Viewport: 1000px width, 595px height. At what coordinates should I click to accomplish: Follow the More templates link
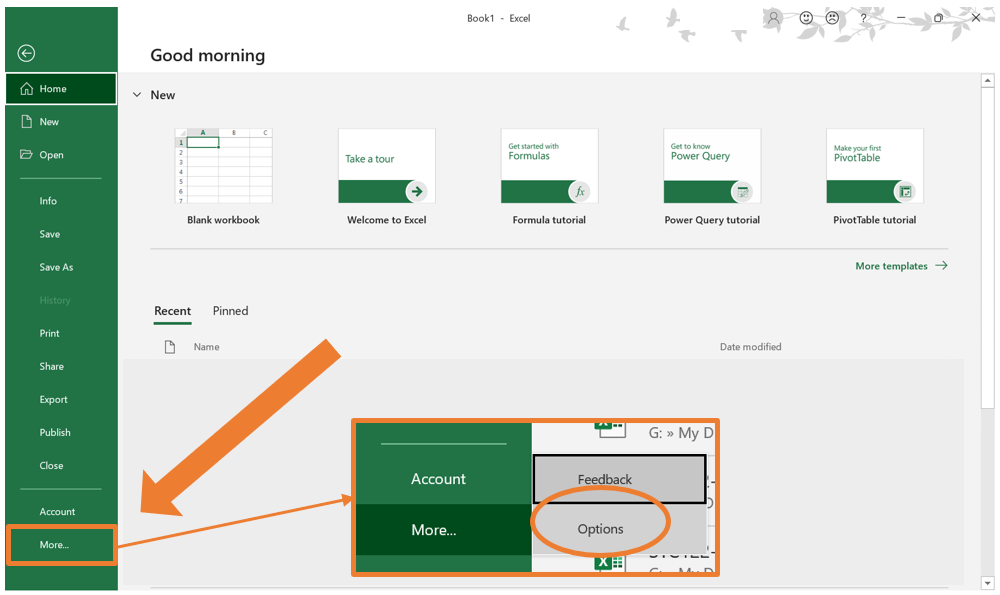(901, 266)
